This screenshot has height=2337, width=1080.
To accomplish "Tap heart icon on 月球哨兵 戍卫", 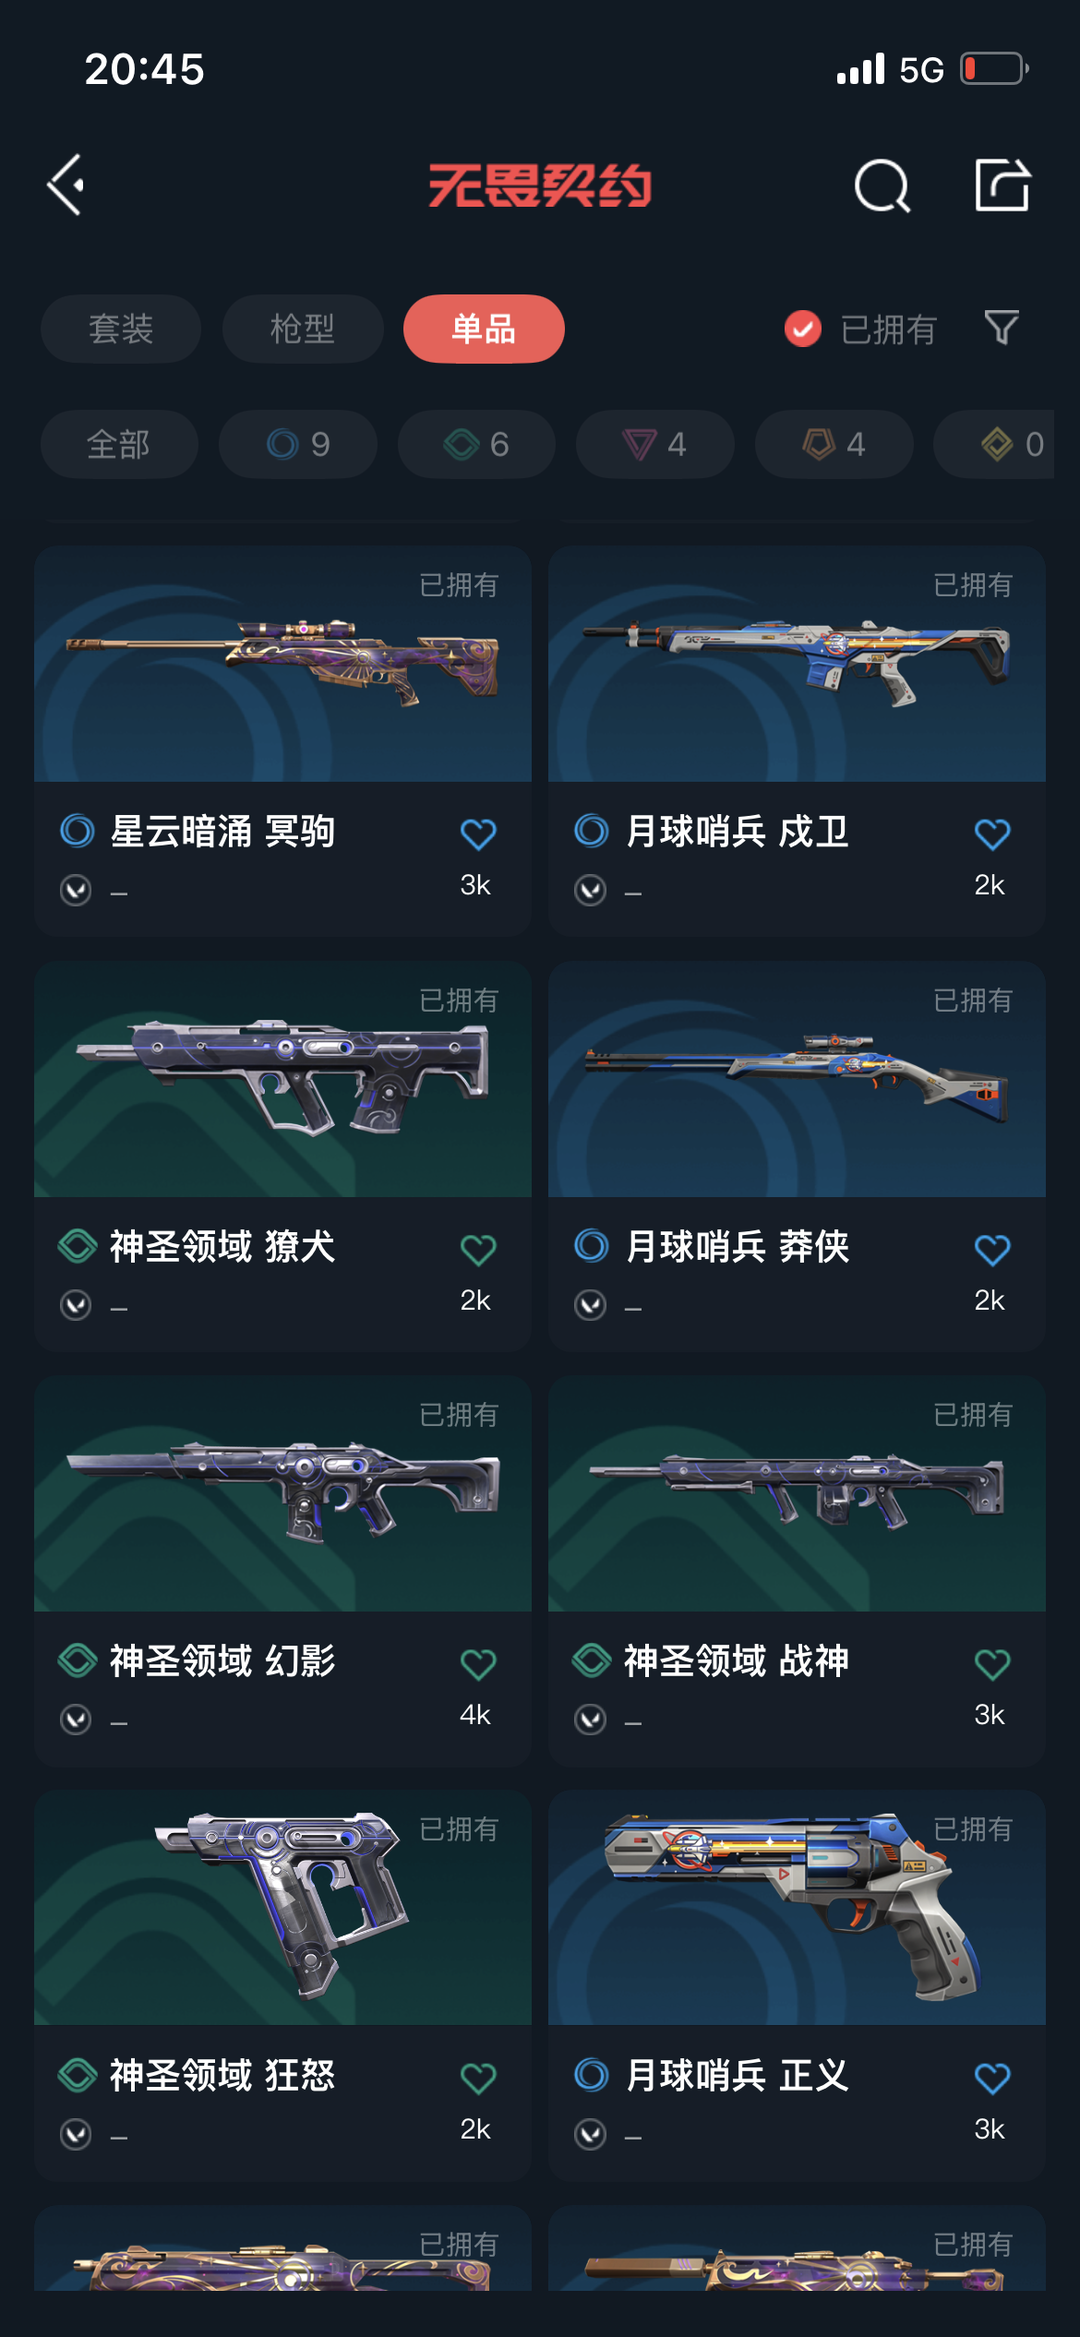I will [x=992, y=834].
